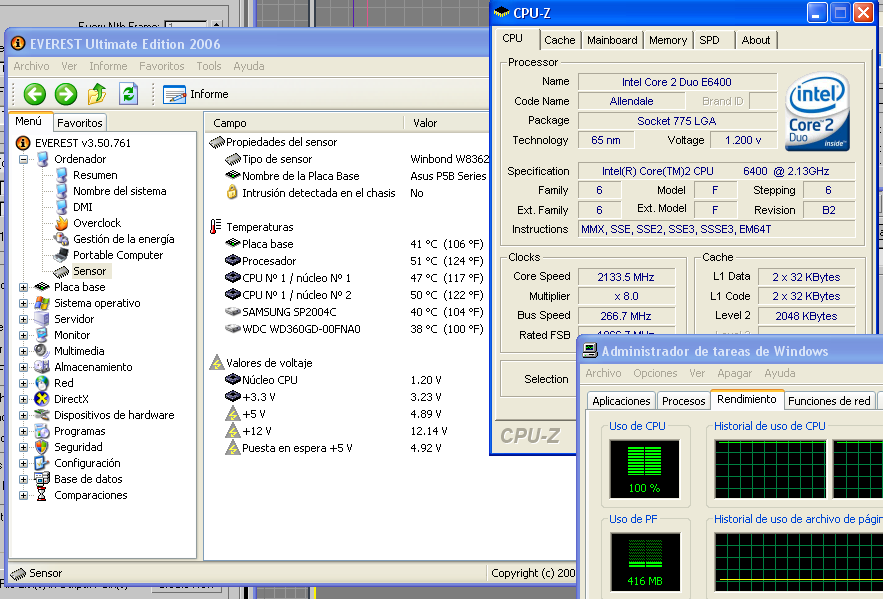
Task: Switch to the Aplicaciones tab in Task Manager
Action: click(621, 401)
